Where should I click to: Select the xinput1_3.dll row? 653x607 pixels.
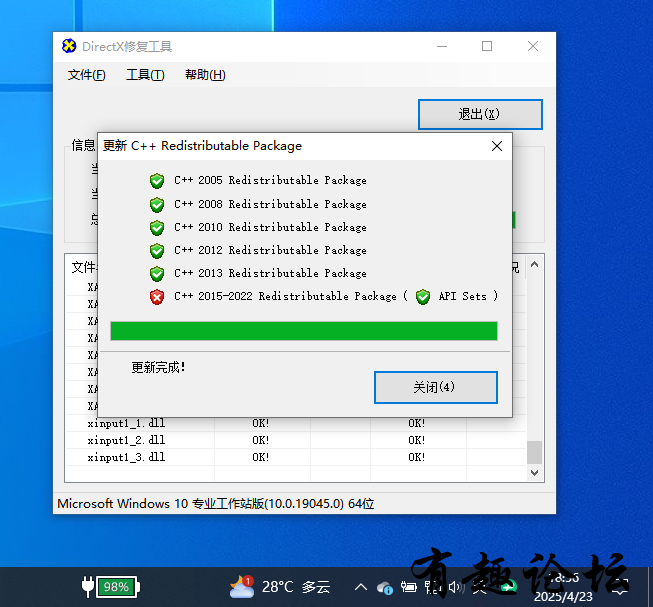coord(296,457)
